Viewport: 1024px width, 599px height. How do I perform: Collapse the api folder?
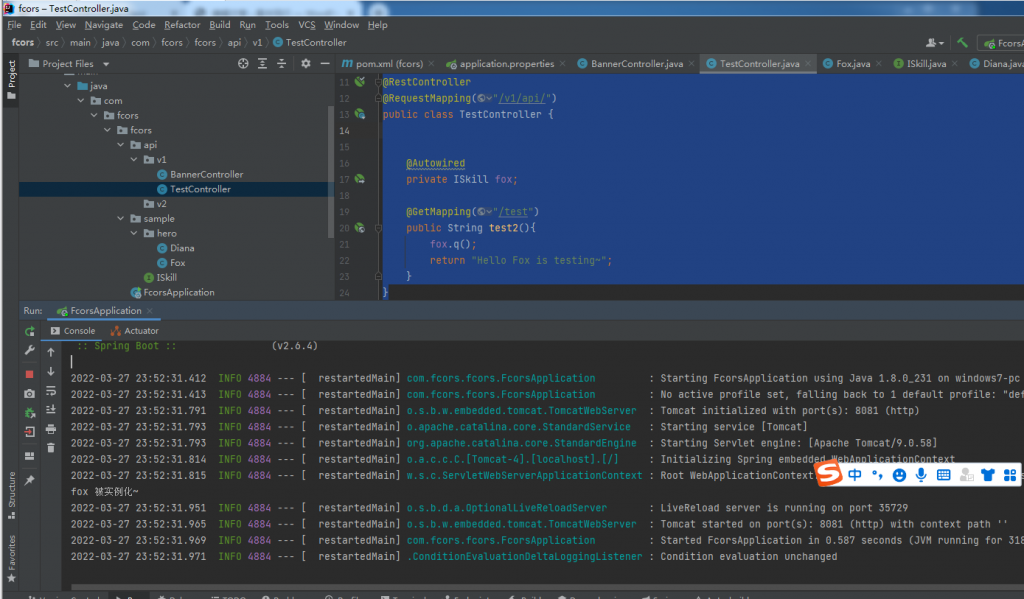tap(121, 145)
